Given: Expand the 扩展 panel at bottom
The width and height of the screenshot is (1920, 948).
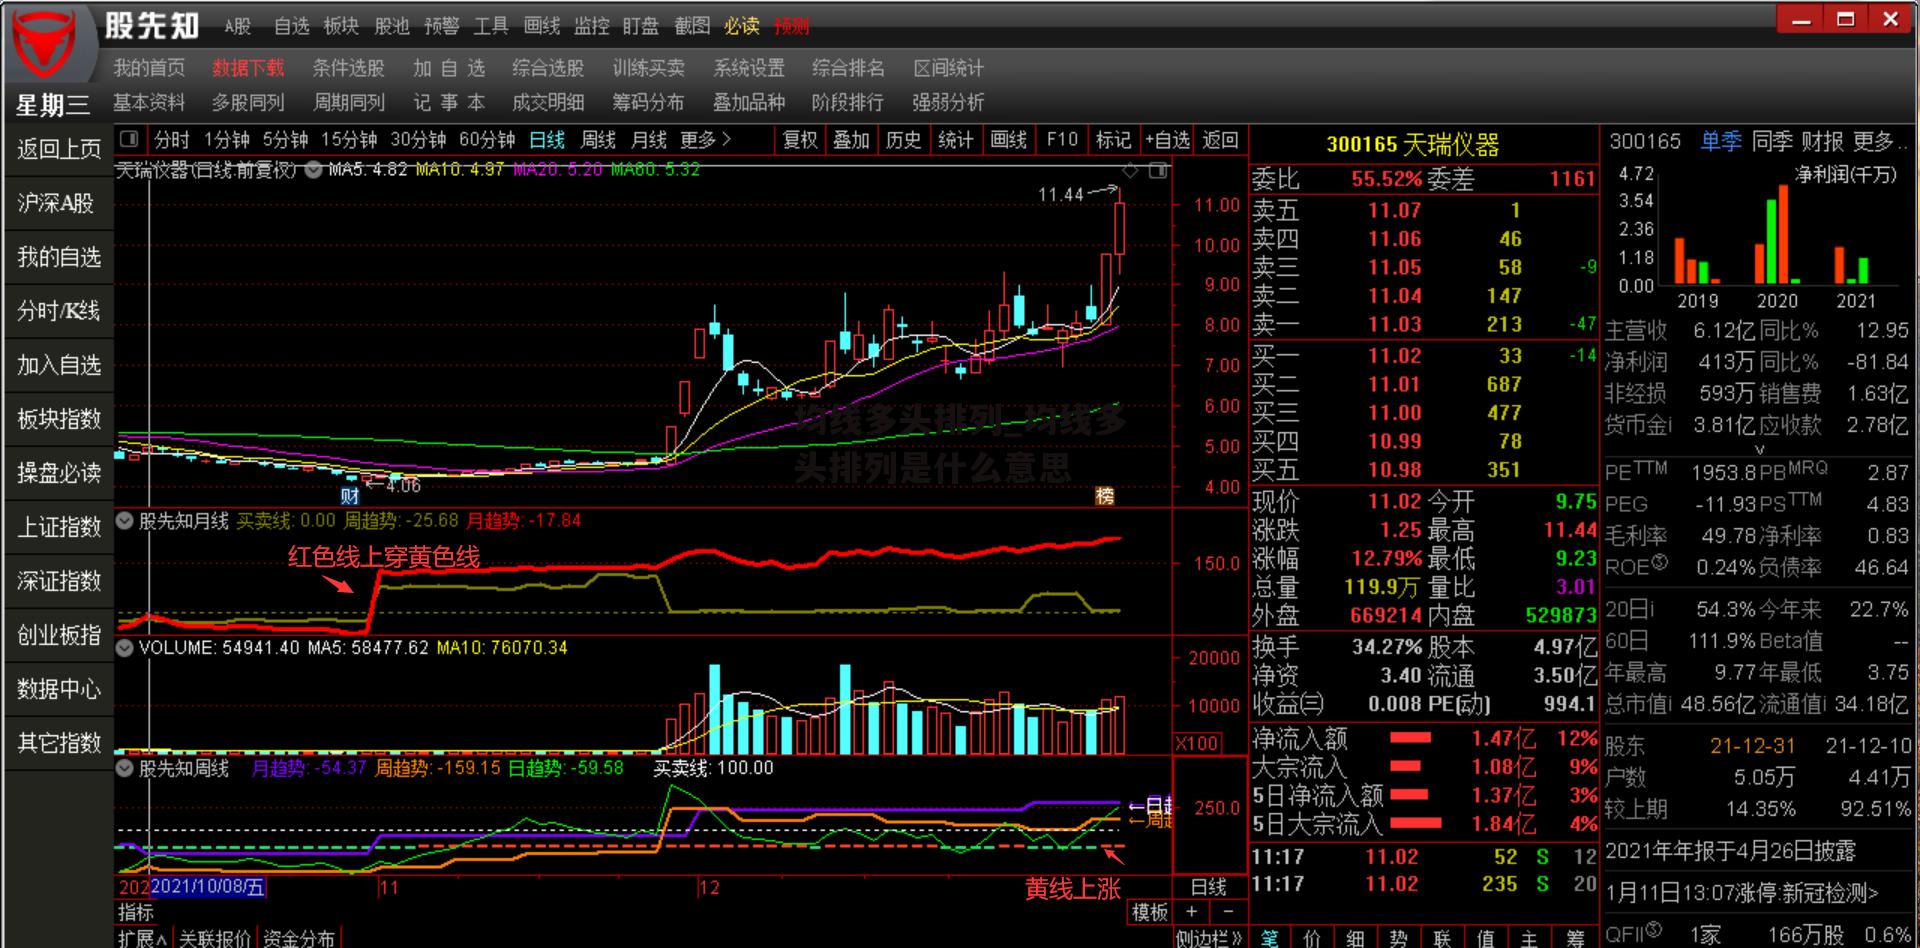Looking at the screenshot, I should point(142,938).
